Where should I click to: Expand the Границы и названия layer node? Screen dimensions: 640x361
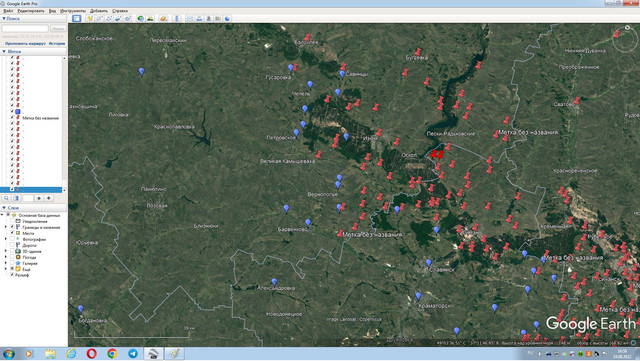pos(6,227)
